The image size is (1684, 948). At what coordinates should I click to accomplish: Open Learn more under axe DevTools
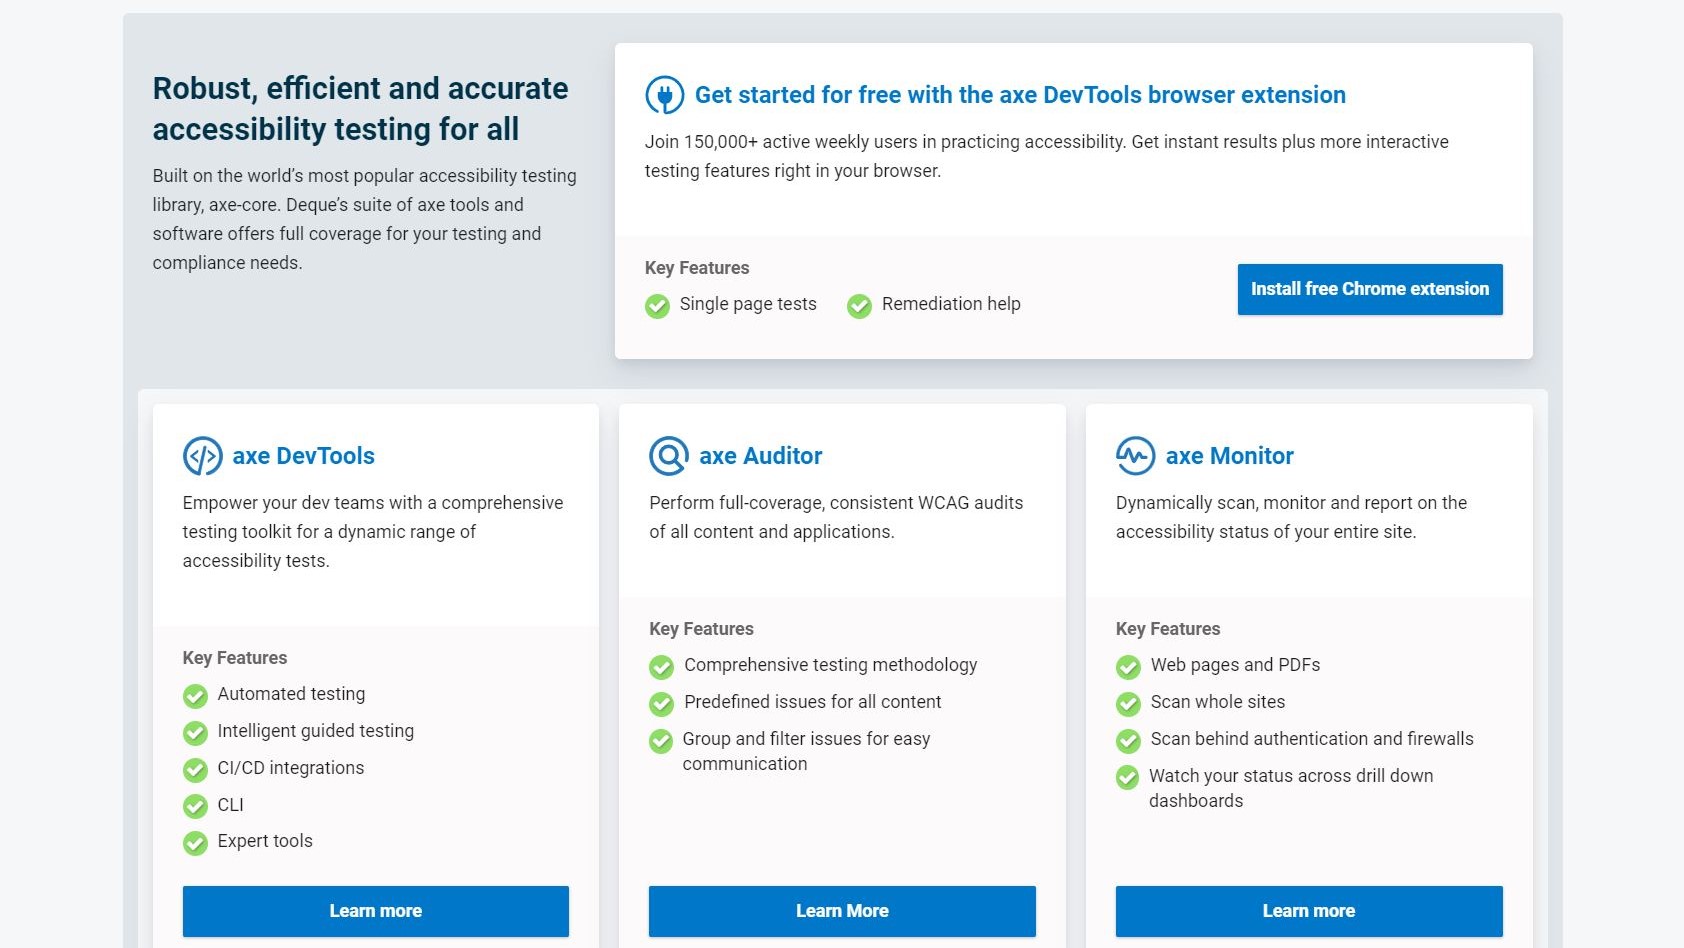point(376,911)
